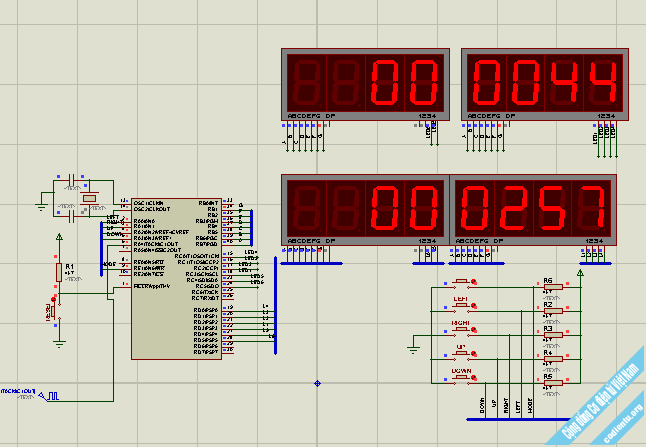Viewport: 646px width, 447px height.
Task: Click the power terminal arrow above R6
Action: point(580,273)
